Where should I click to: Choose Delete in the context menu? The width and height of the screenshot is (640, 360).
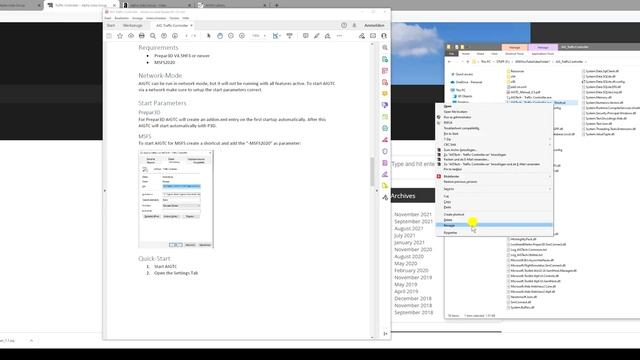click(x=494, y=220)
